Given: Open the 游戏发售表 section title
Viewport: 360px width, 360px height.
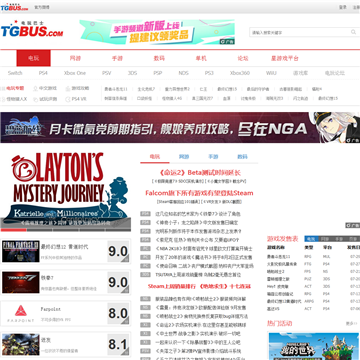Looking at the screenshot, I should pos(283,239).
